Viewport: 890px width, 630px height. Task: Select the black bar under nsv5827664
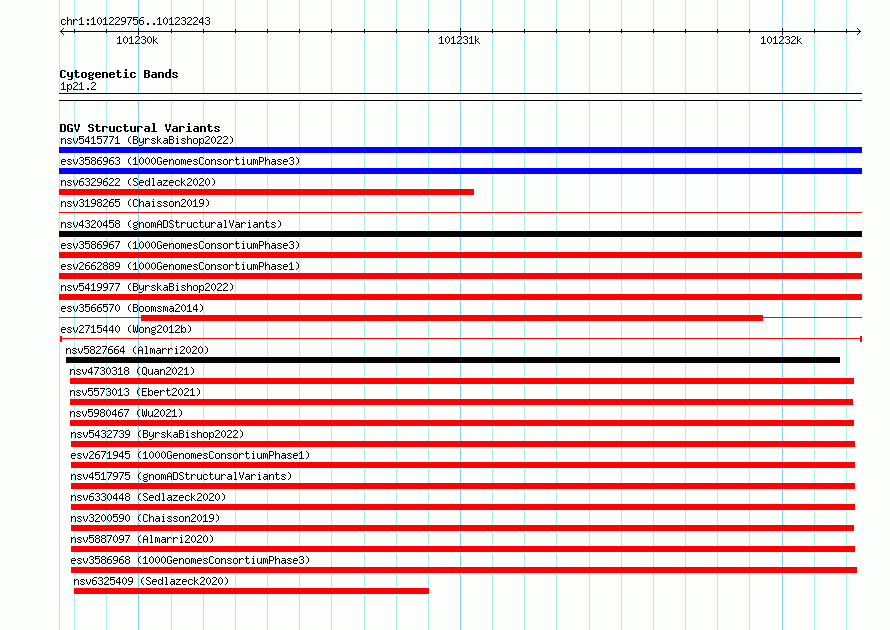coord(452,360)
